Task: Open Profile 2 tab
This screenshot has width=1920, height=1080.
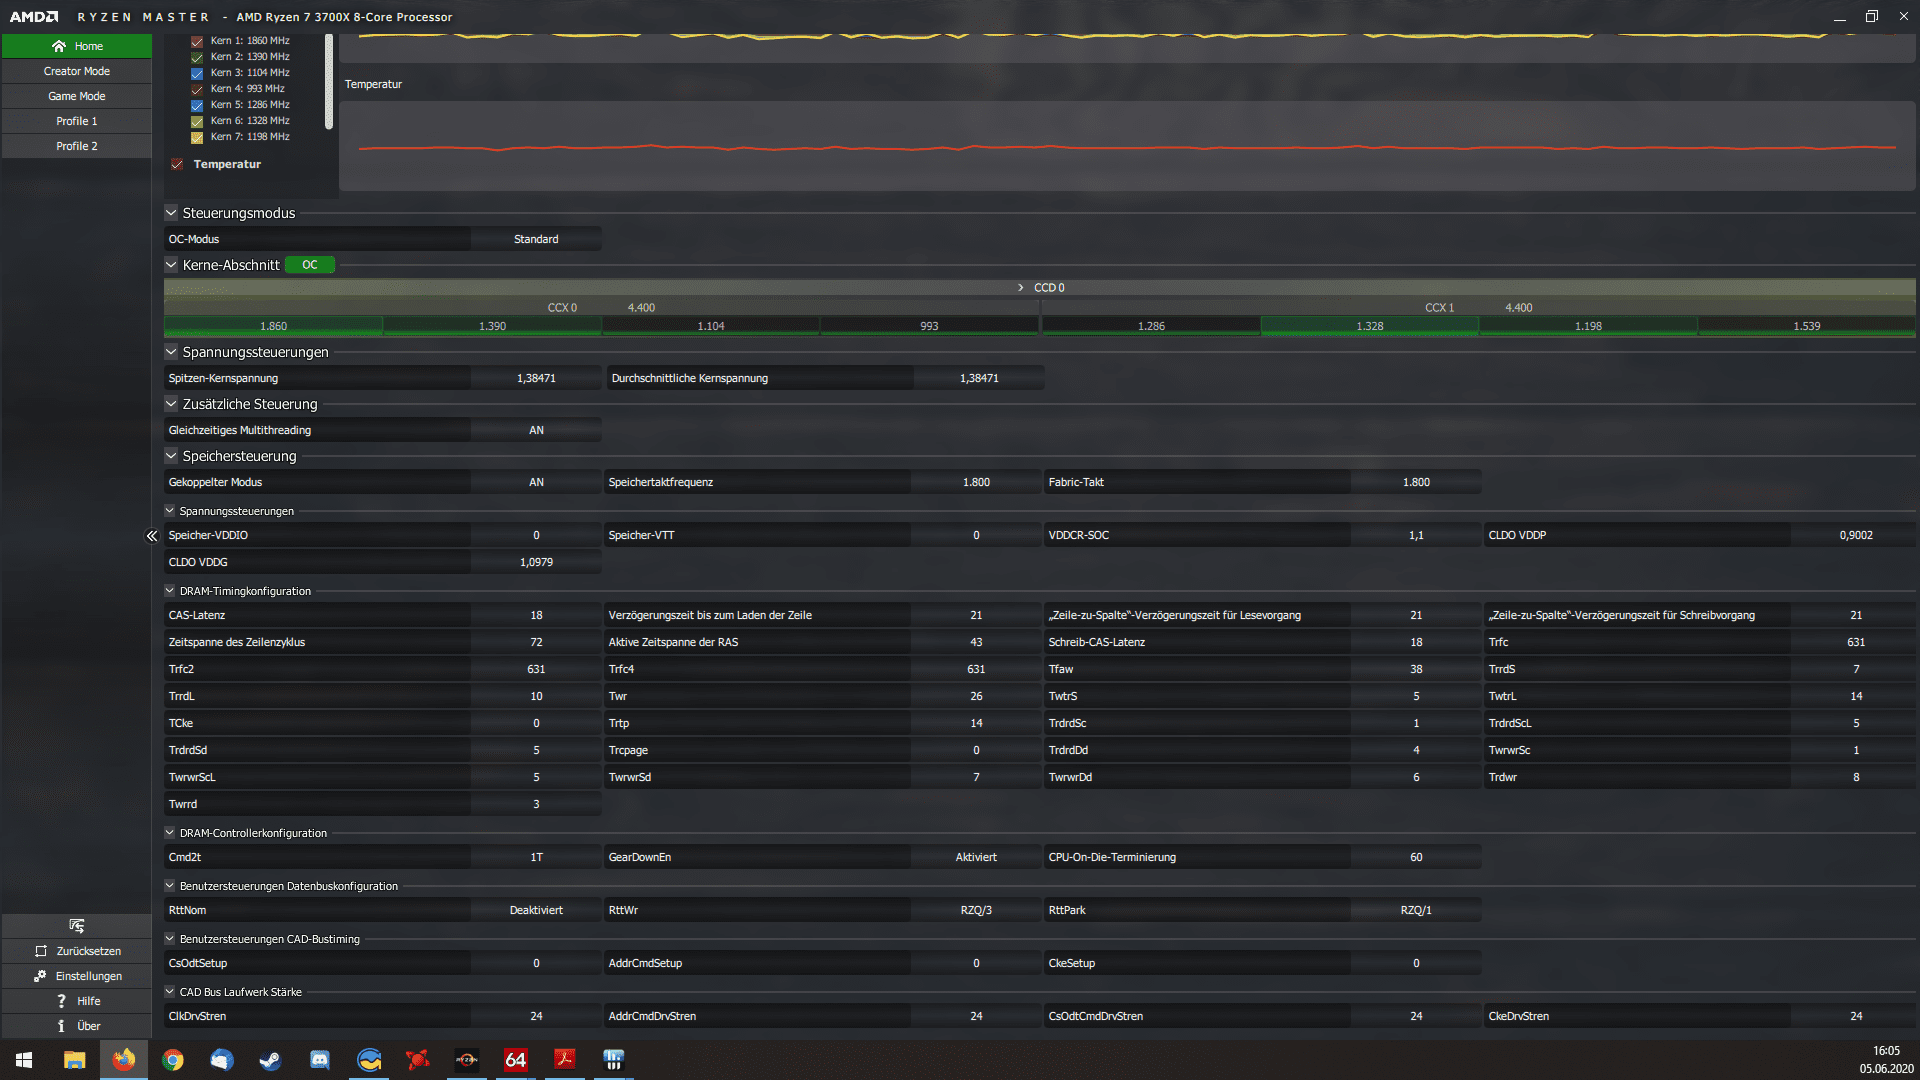Action: 77,146
